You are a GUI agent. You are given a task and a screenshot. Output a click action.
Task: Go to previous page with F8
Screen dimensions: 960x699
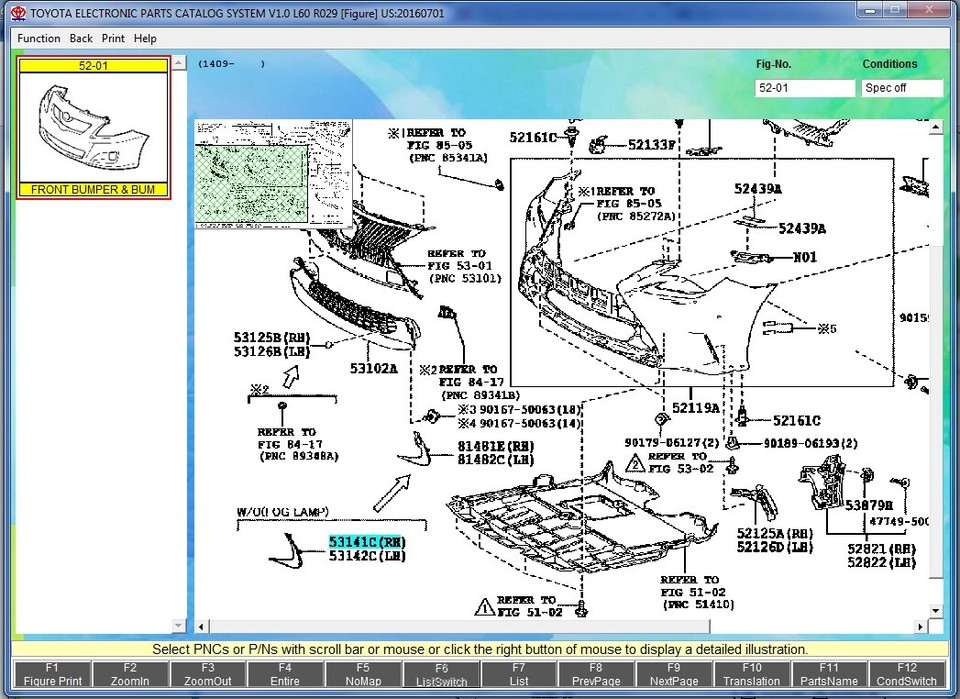click(x=596, y=674)
